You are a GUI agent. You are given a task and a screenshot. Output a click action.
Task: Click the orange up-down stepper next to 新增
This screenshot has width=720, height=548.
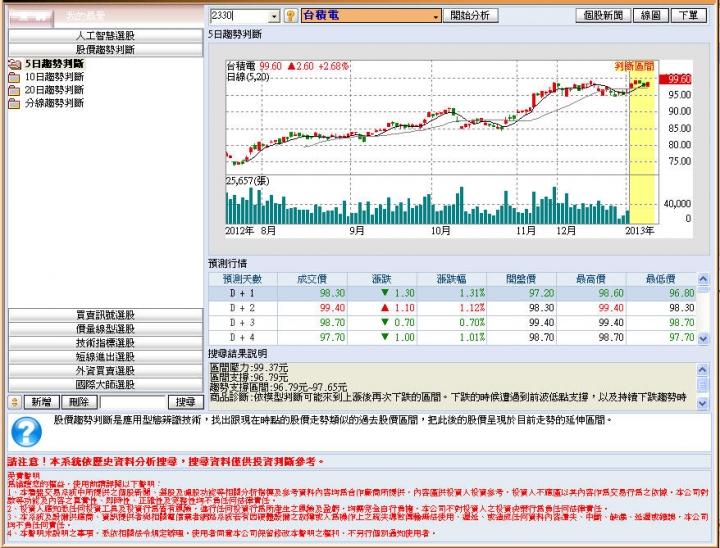click(x=15, y=402)
